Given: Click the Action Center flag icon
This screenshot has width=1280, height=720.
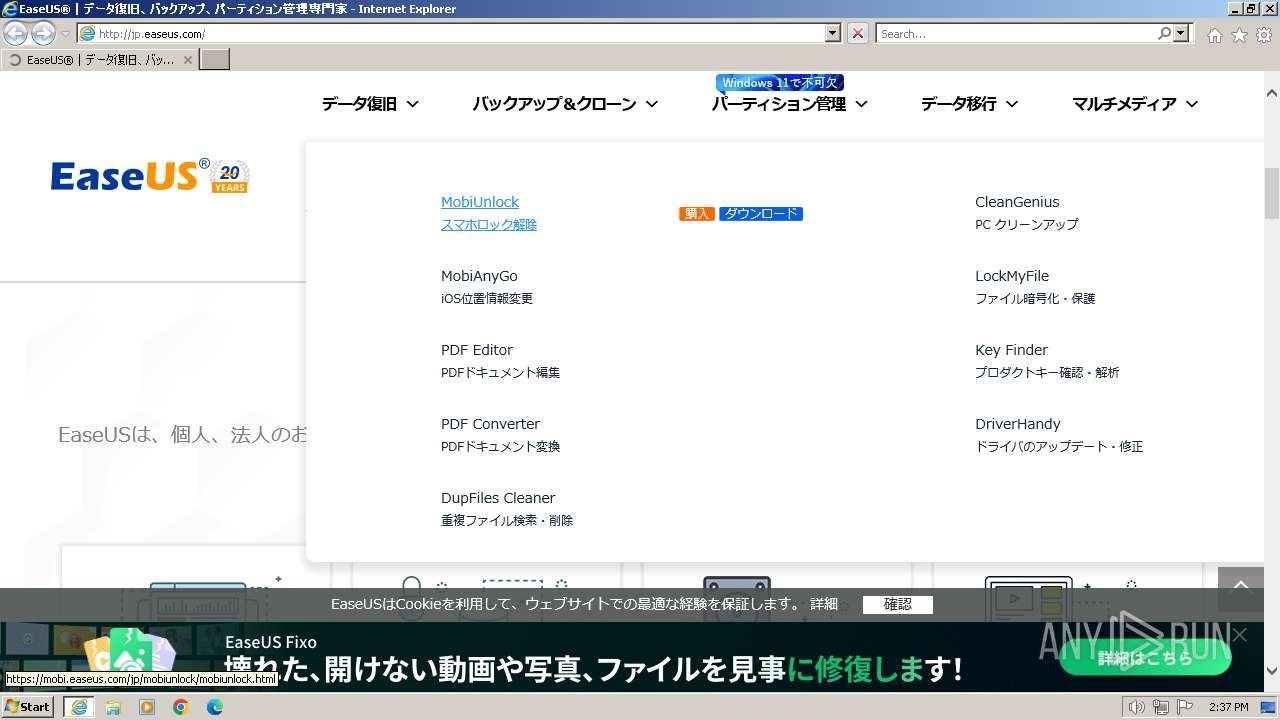Looking at the screenshot, I should point(1184,707).
